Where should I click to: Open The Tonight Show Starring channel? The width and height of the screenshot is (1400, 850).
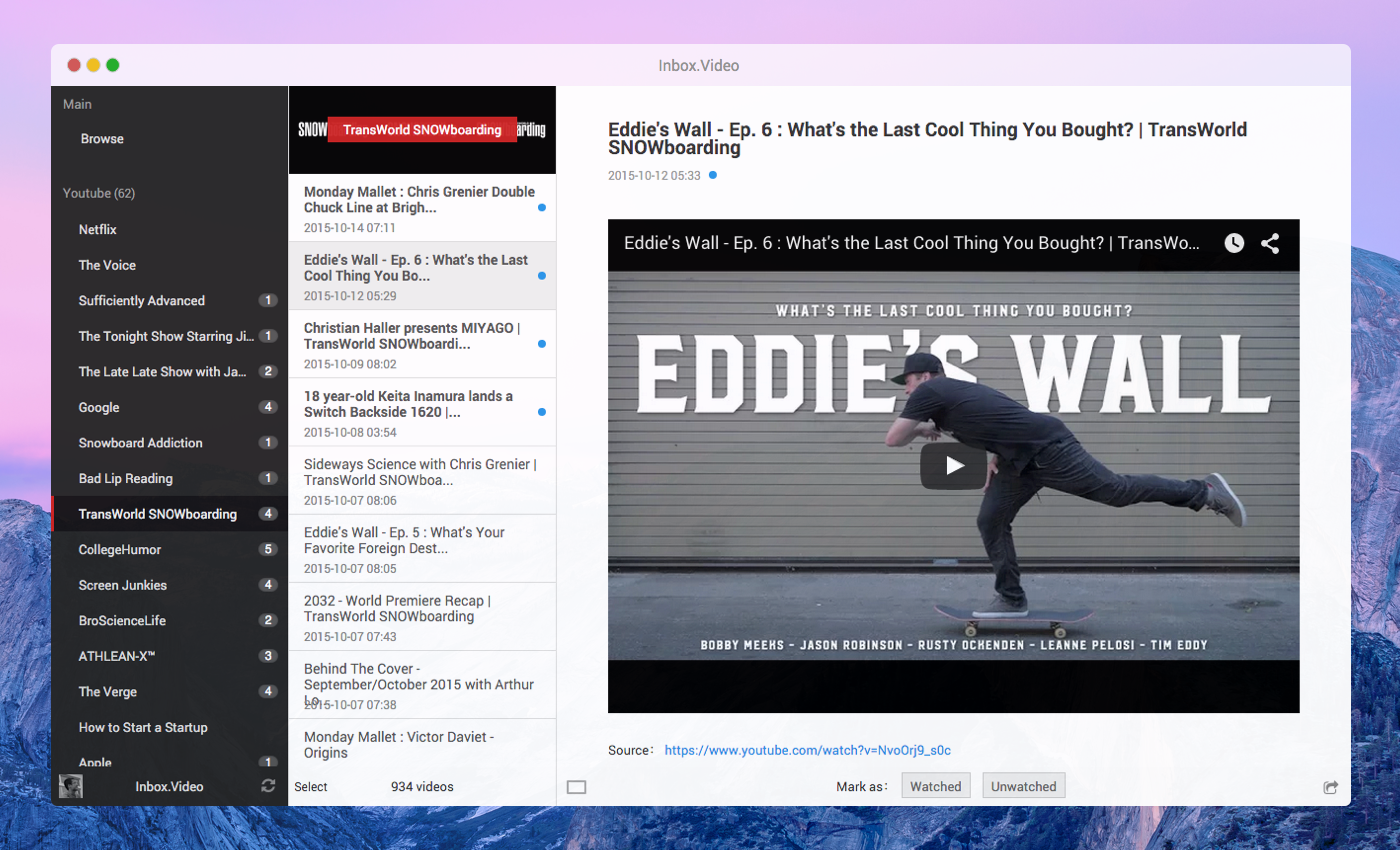coord(169,336)
